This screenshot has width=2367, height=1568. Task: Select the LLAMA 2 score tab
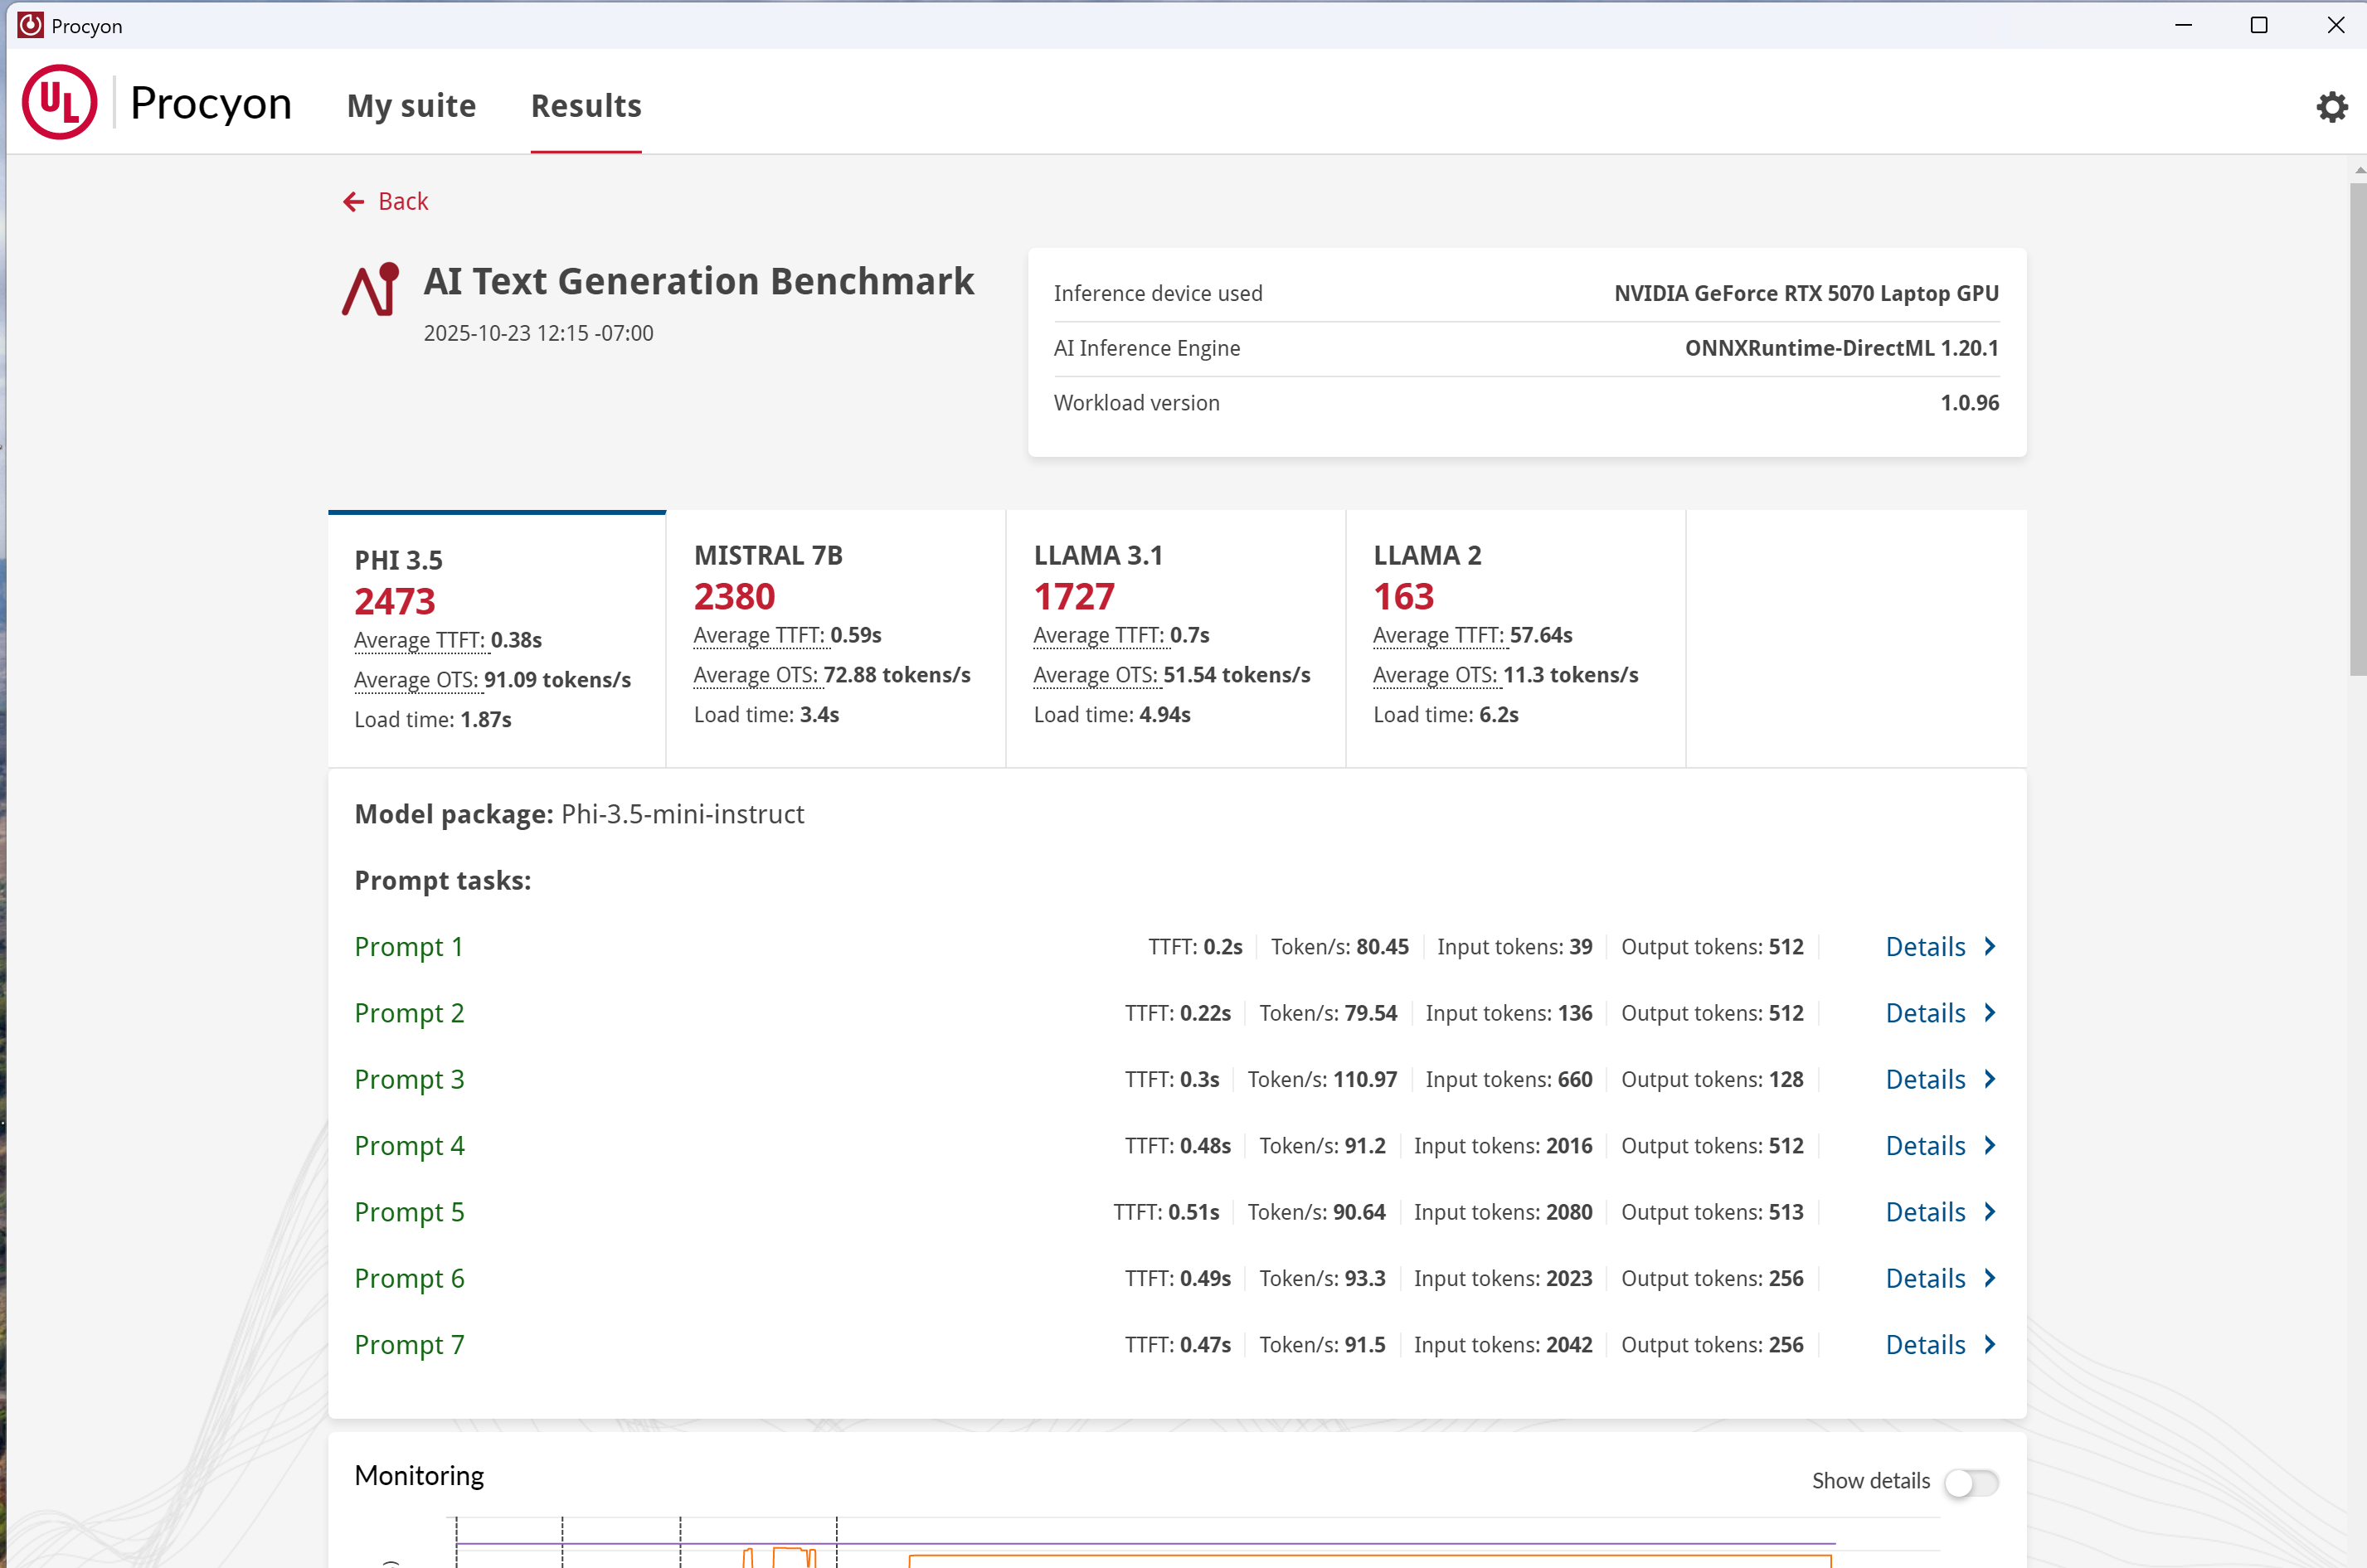tap(1514, 635)
